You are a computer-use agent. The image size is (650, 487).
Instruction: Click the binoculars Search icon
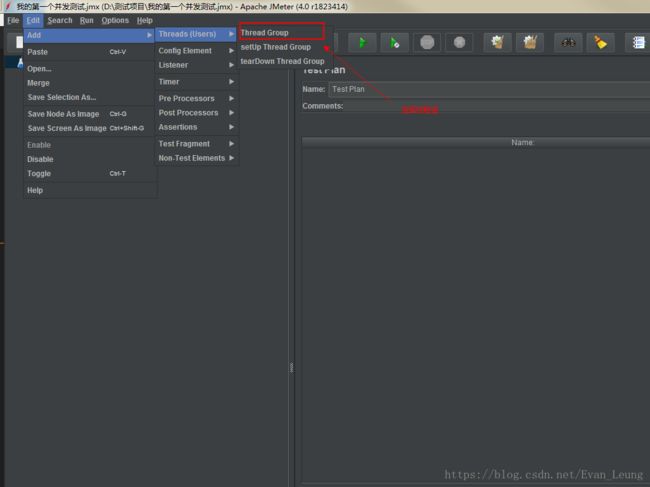[x=568, y=42]
